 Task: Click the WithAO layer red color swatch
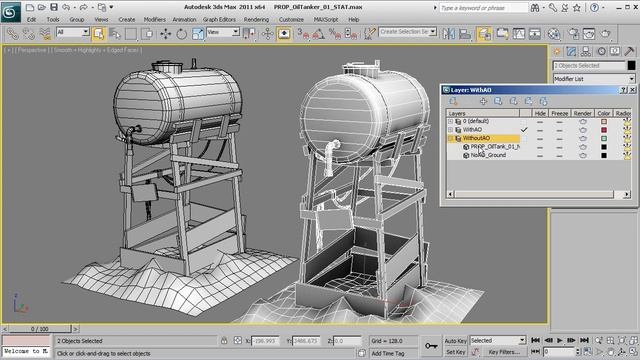[x=604, y=130]
